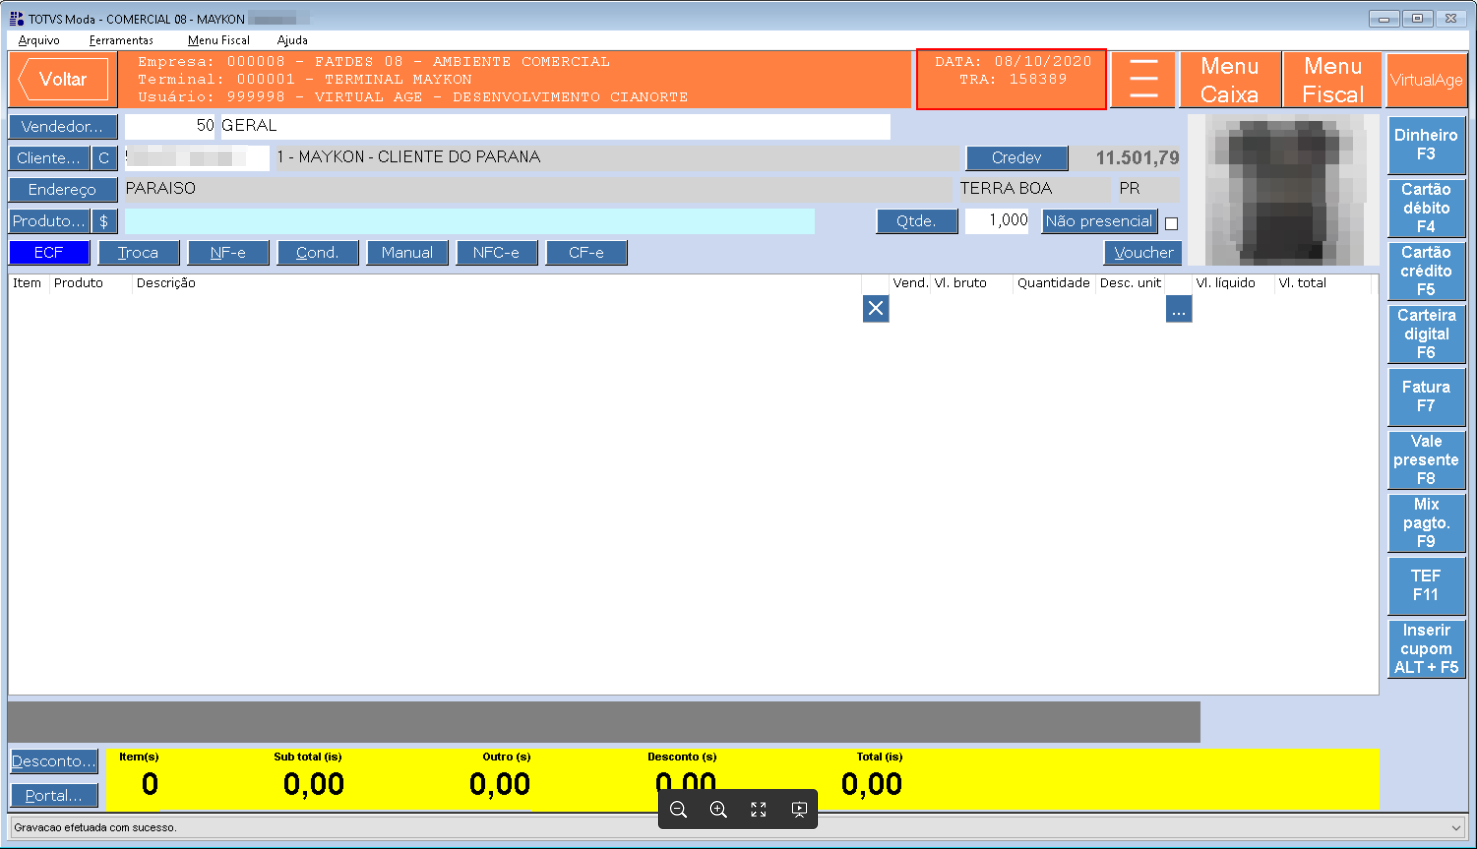Click the Não presencial button
Image resolution: width=1477 pixels, height=849 pixels.
tap(1099, 221)
